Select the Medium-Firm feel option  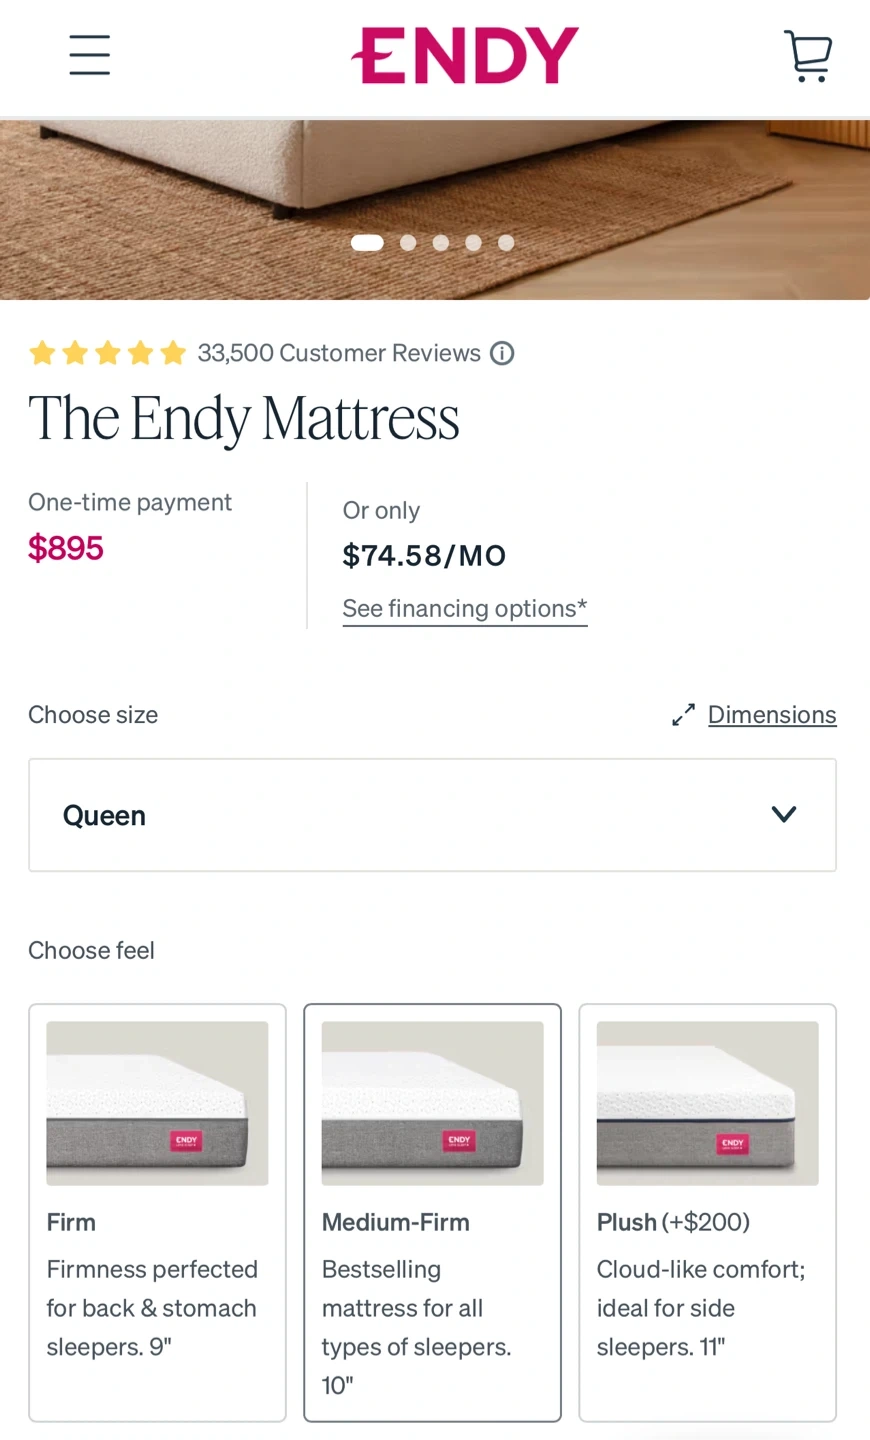click(x=432, y=1212)
